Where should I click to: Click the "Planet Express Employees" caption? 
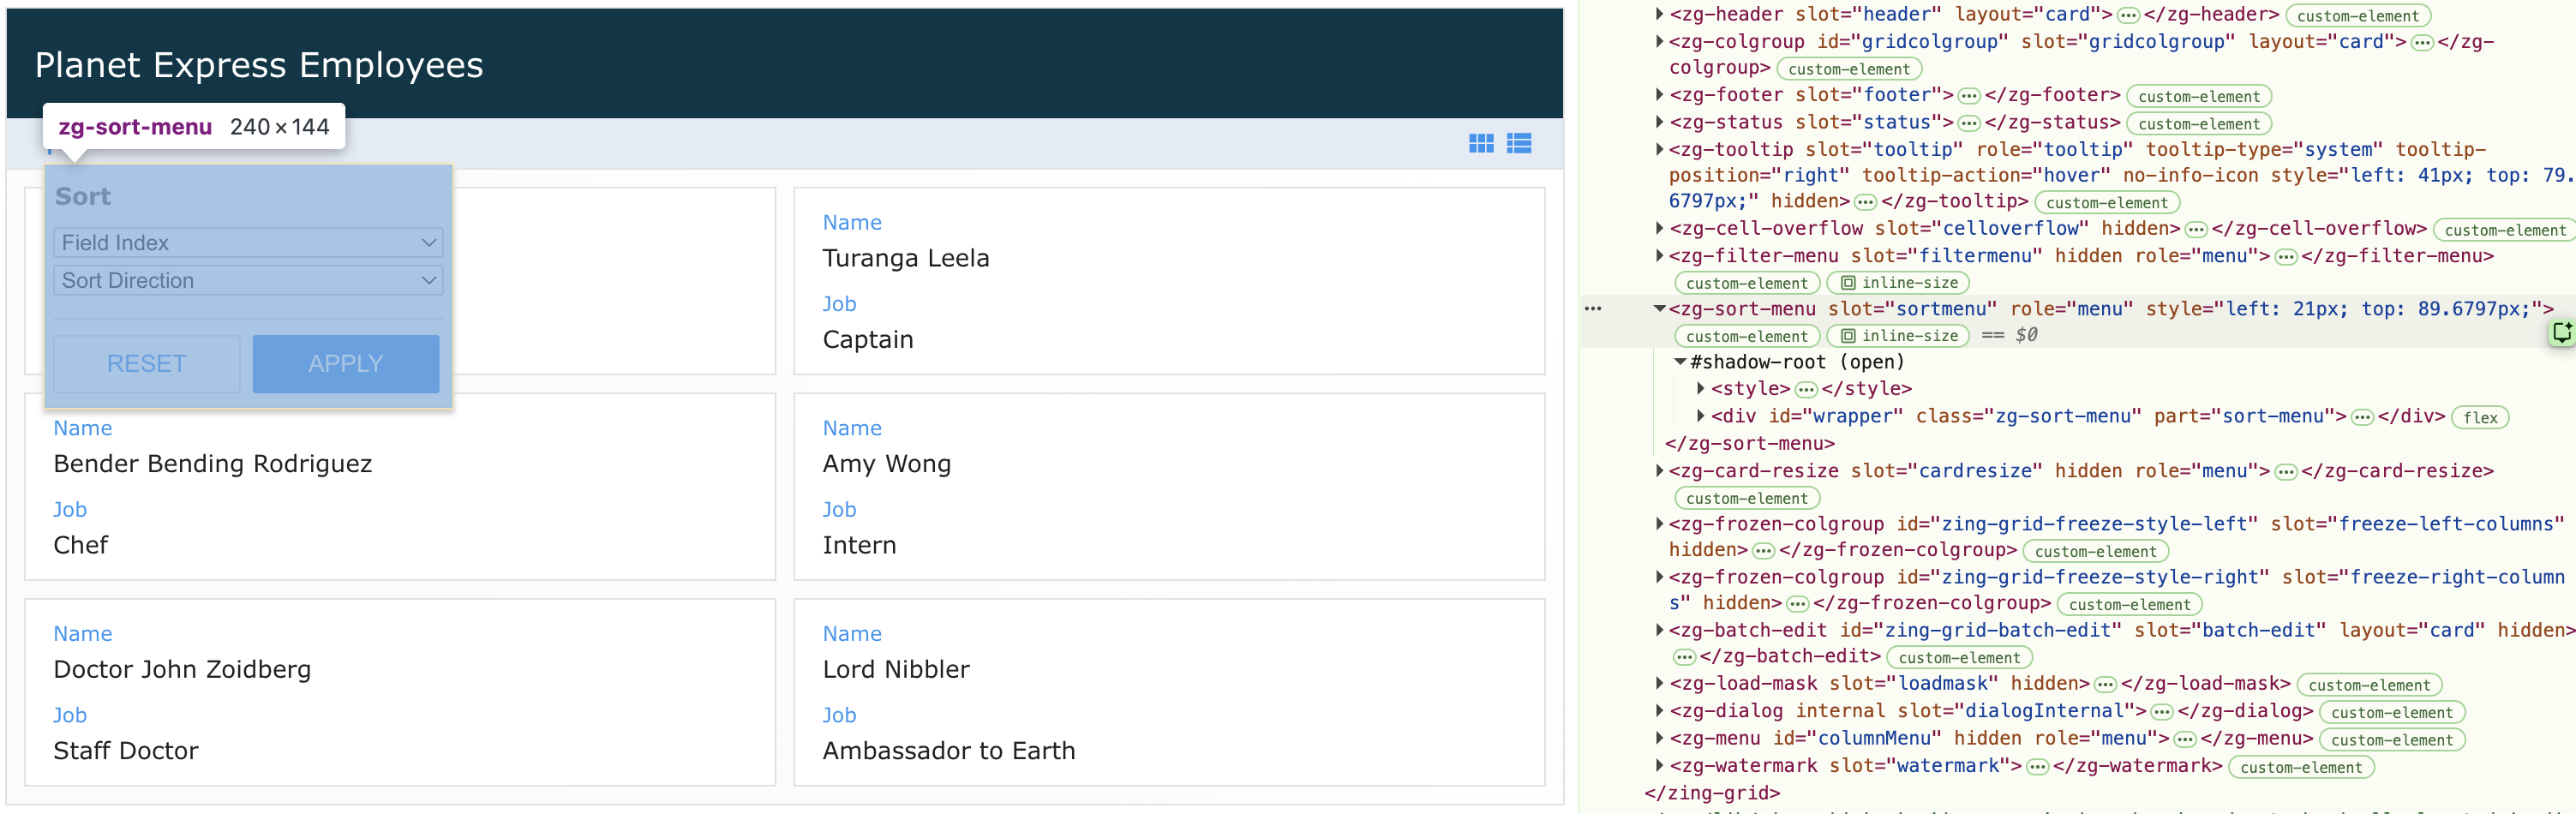click(259, 66)
